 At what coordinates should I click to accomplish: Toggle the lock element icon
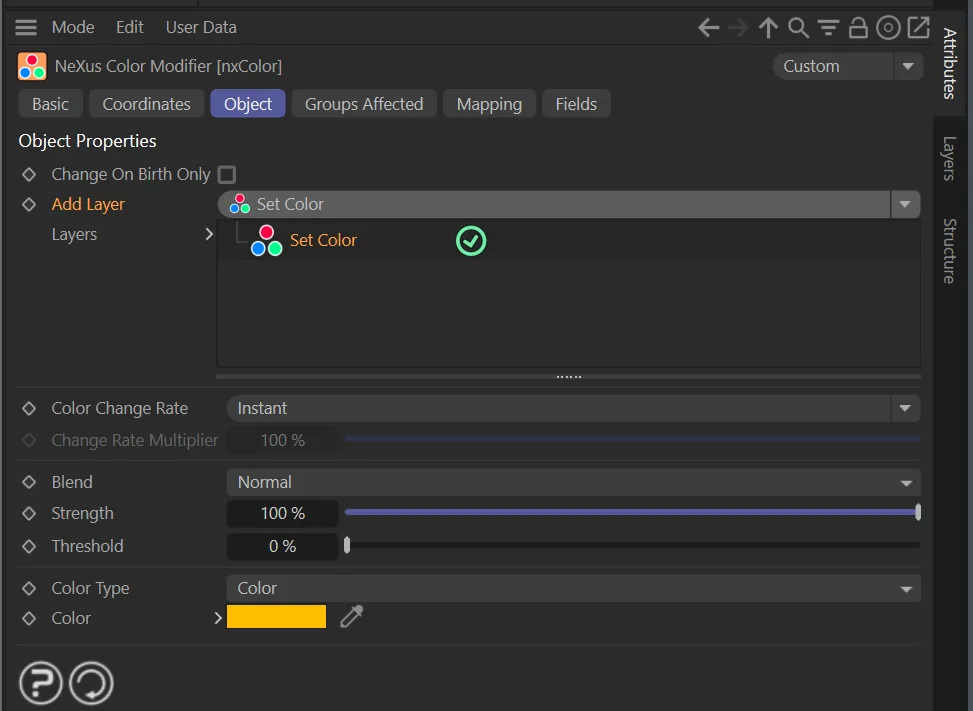(858, 28)
